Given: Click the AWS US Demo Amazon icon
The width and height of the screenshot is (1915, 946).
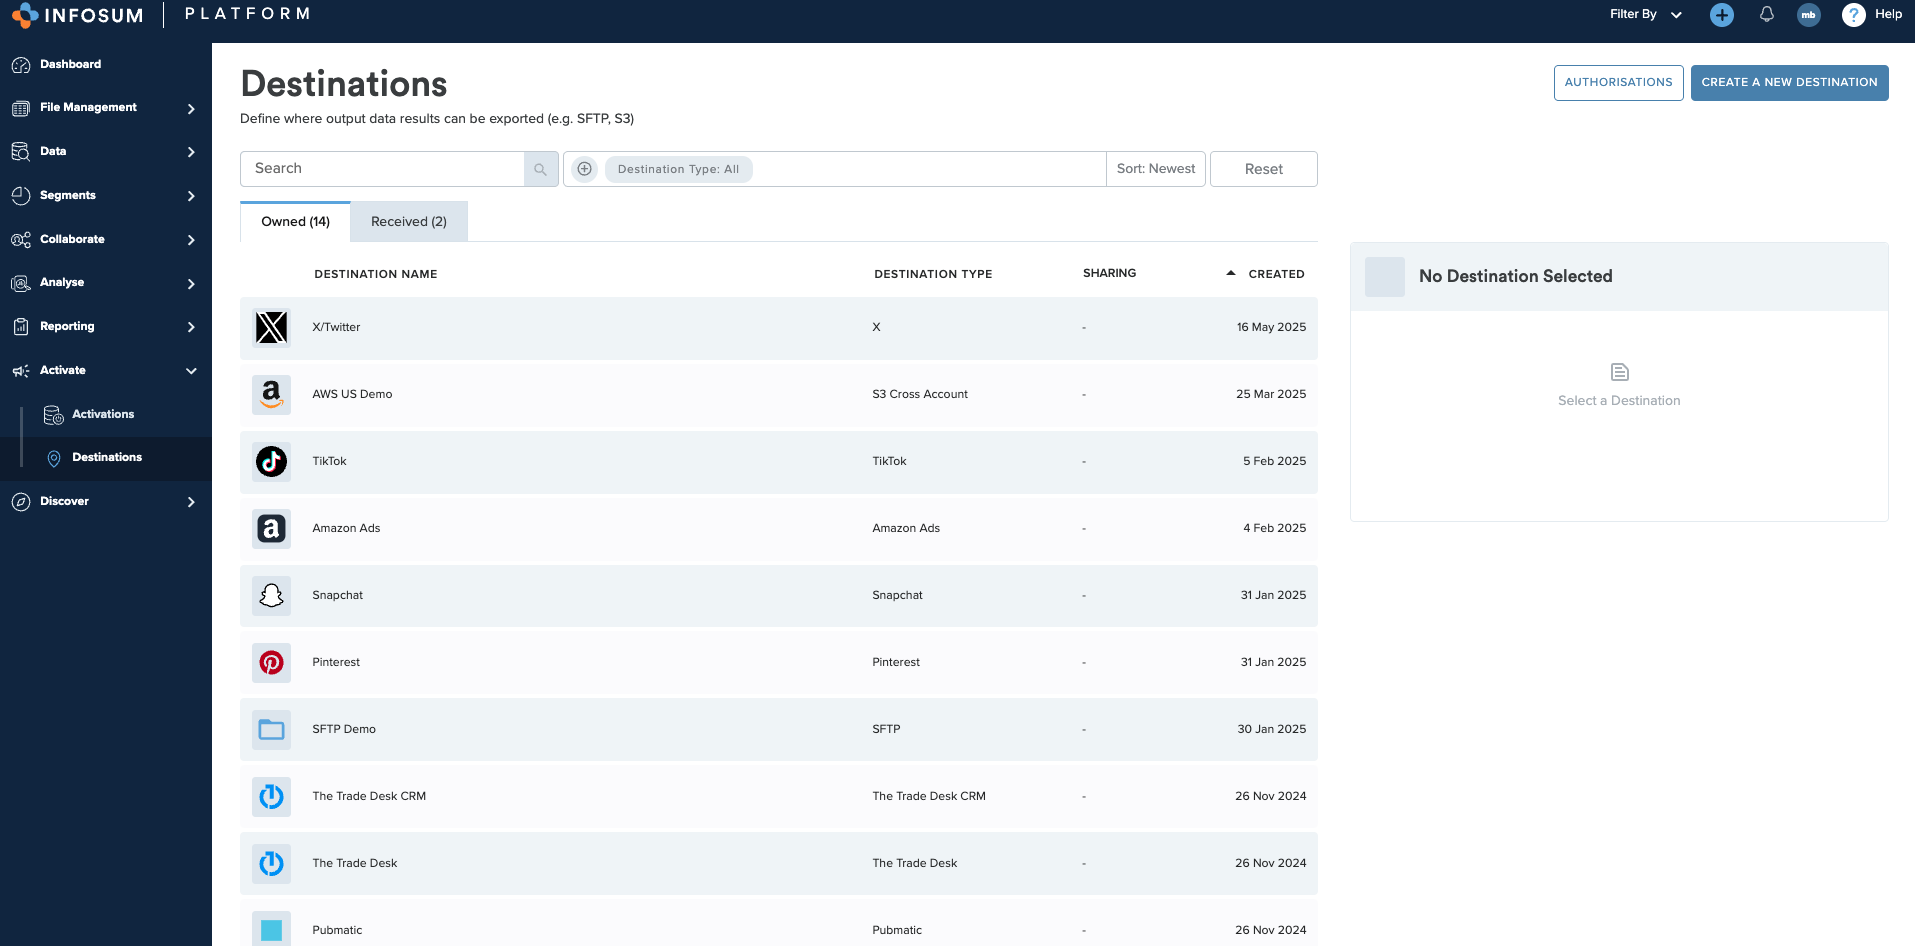Looking at the screenshot, I should pos(271,394).
